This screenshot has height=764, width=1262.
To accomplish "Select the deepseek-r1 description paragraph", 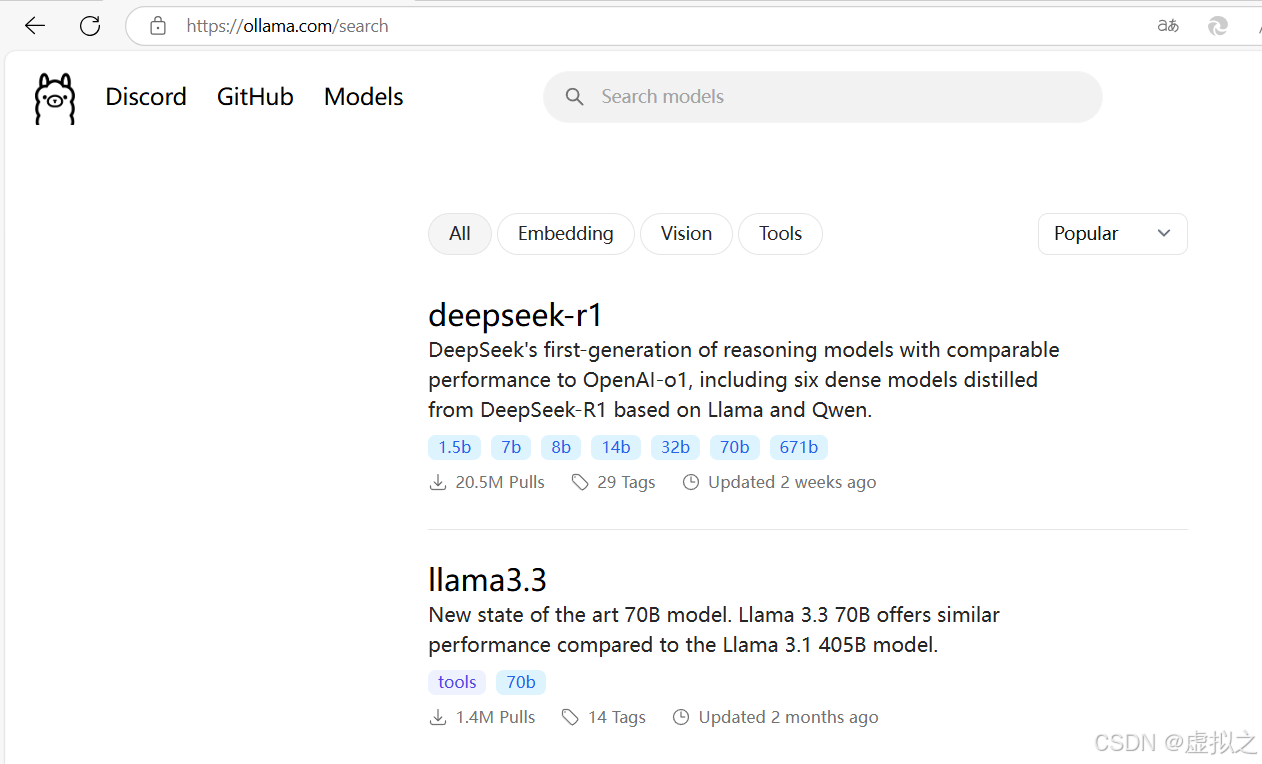I will (x=744, y=380).
